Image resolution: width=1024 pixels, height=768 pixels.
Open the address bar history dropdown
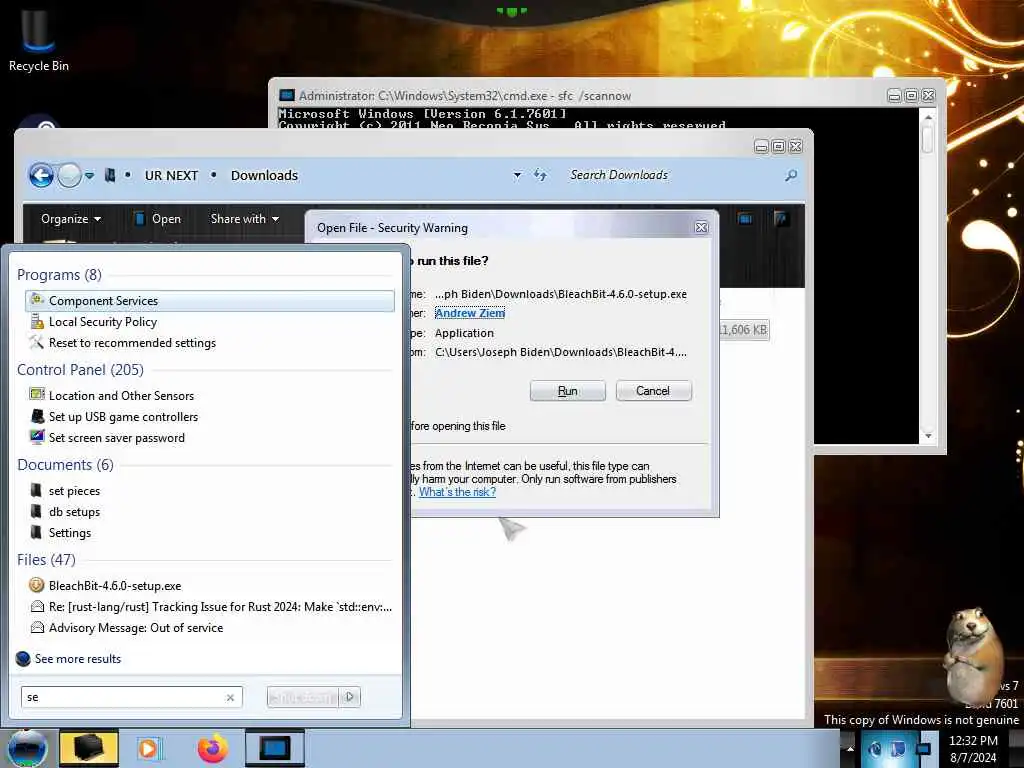517,175
